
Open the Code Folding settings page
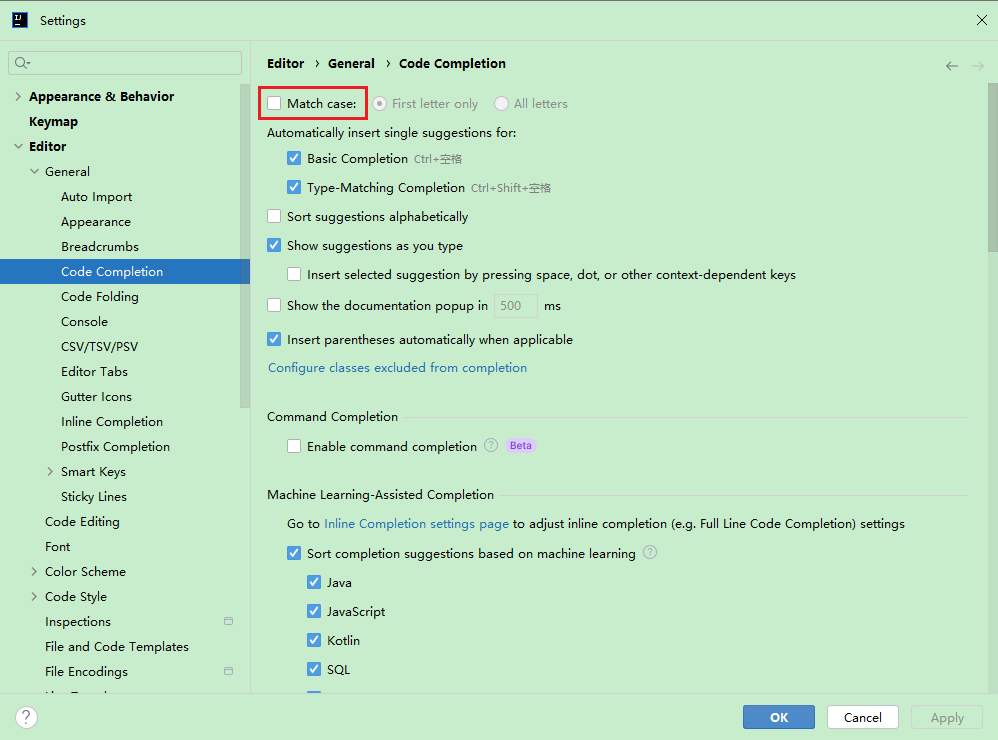100,297
